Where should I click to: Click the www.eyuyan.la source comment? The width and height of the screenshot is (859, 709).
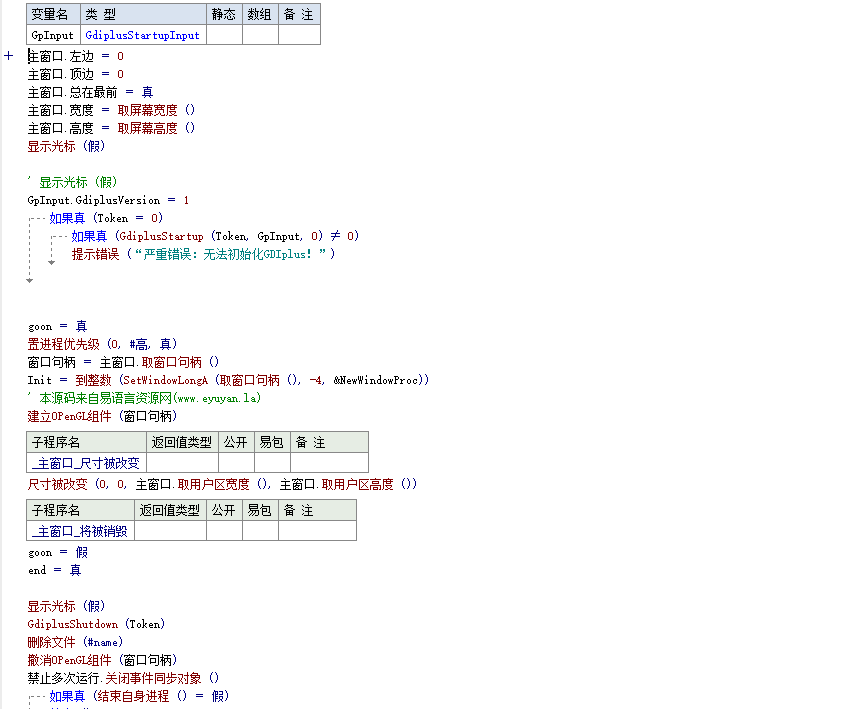tap(144, 398)
